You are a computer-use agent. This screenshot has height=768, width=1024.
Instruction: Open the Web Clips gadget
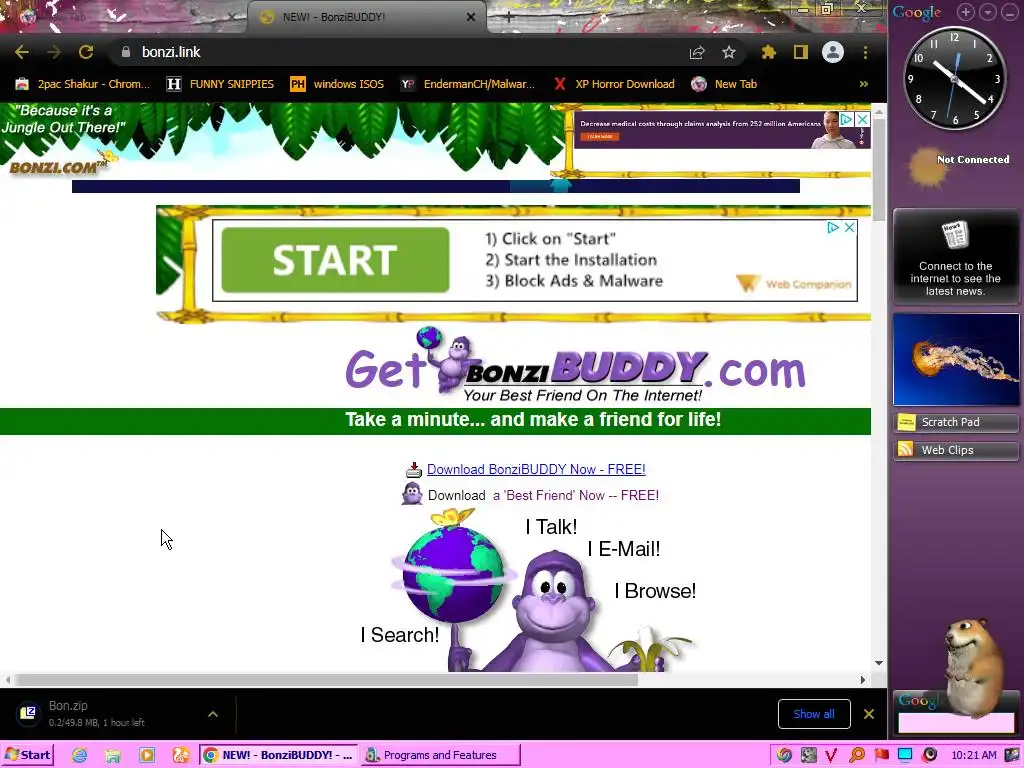pos(955,450)
